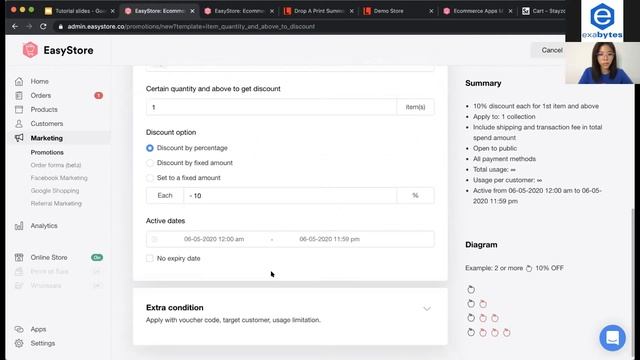The height and width of the screenshot is (360, 640).
Task: Toggle Online Store On badge
Action: point(97,258)
